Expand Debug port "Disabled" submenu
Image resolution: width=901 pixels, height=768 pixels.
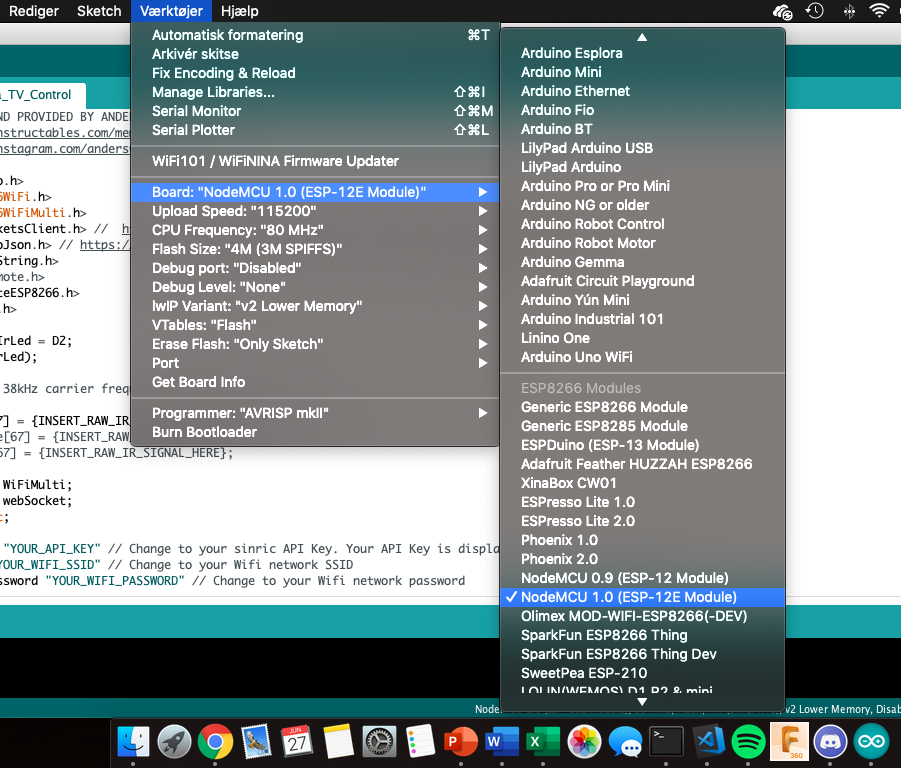[x=315, y=268]
